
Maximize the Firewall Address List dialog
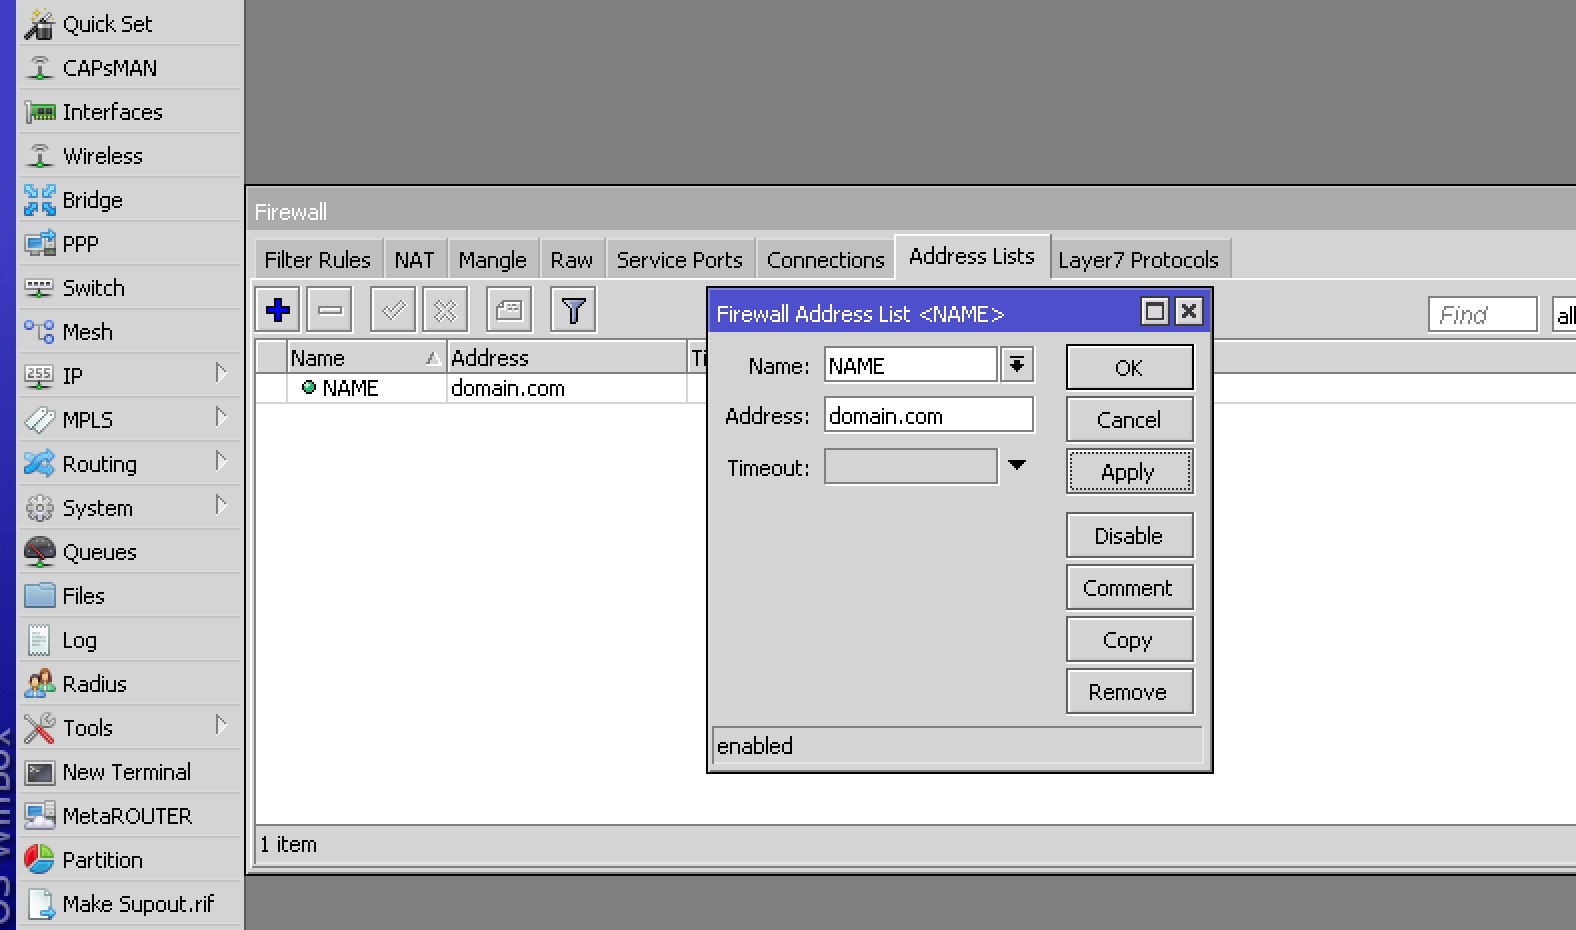pyautogui.click(x=1155, y=311)
